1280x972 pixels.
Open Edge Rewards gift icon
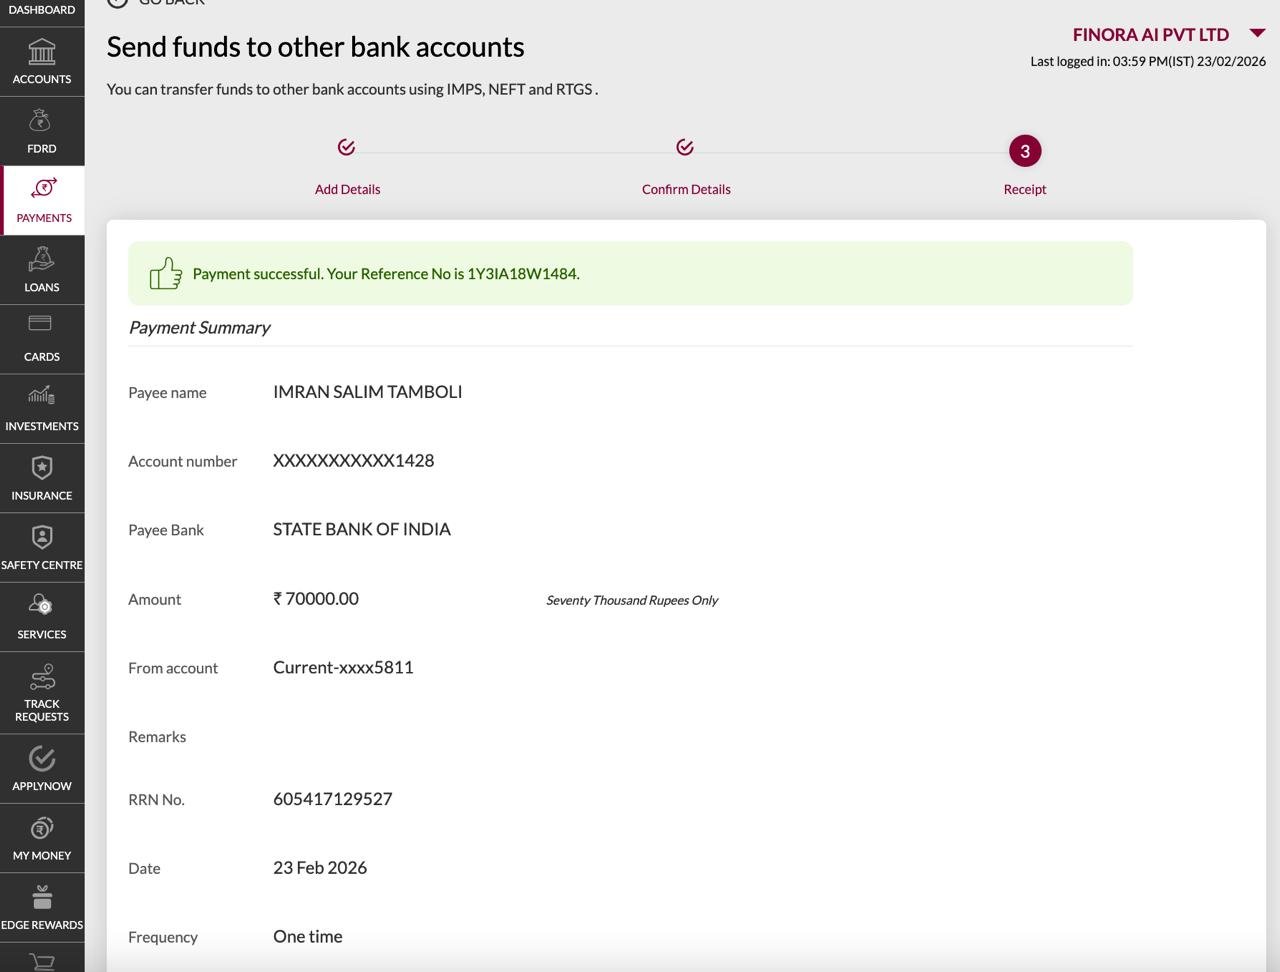pos(41,897)
